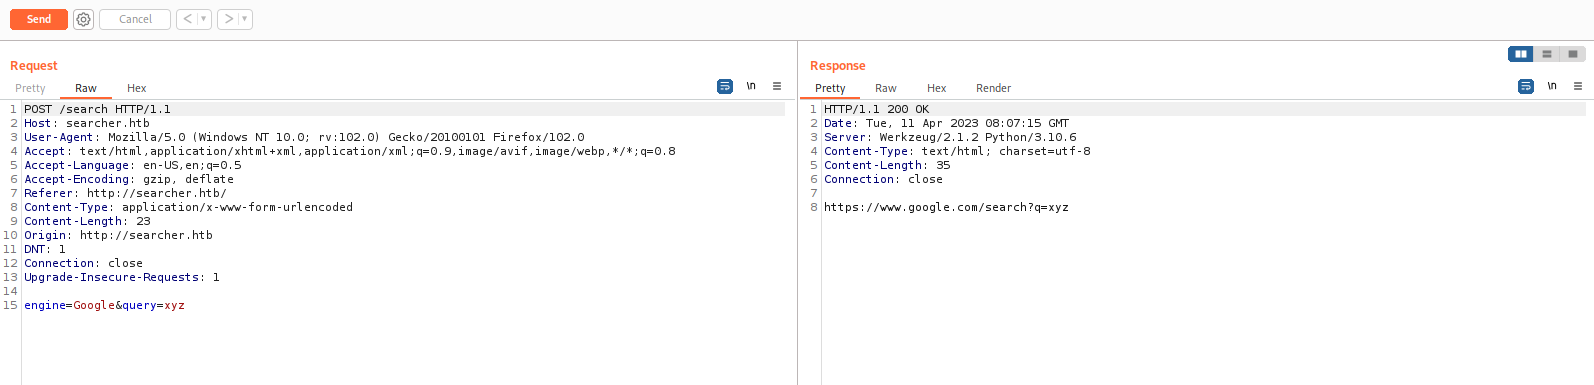Toggle word wrap icon in Request pane

point(725,87)
